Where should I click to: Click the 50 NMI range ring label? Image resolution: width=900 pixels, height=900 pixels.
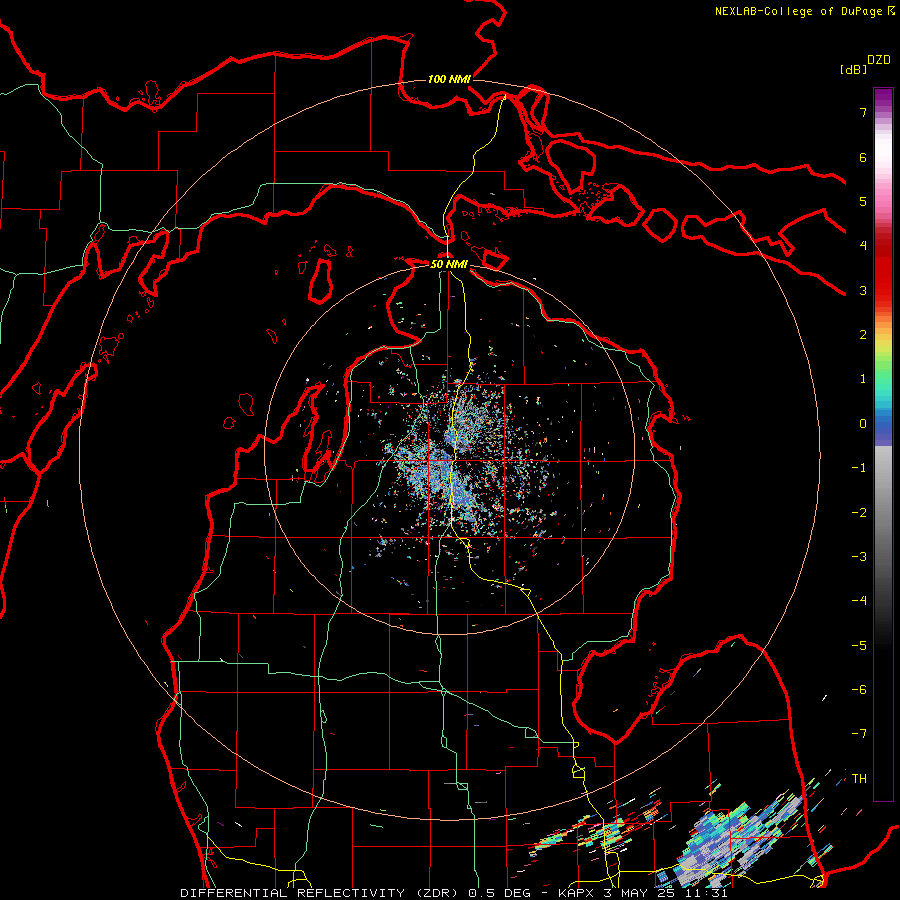click(449, 264)
